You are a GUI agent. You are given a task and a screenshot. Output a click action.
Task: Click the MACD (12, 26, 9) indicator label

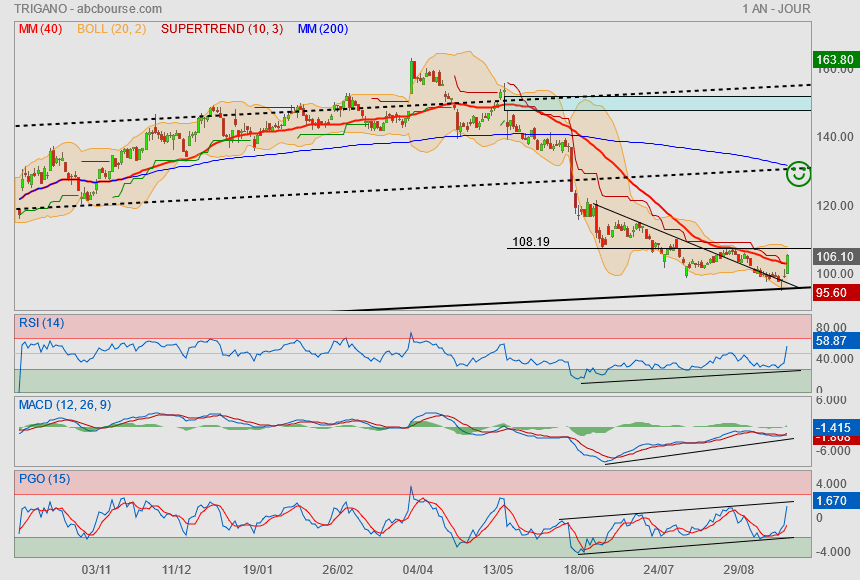coord(65,405)
